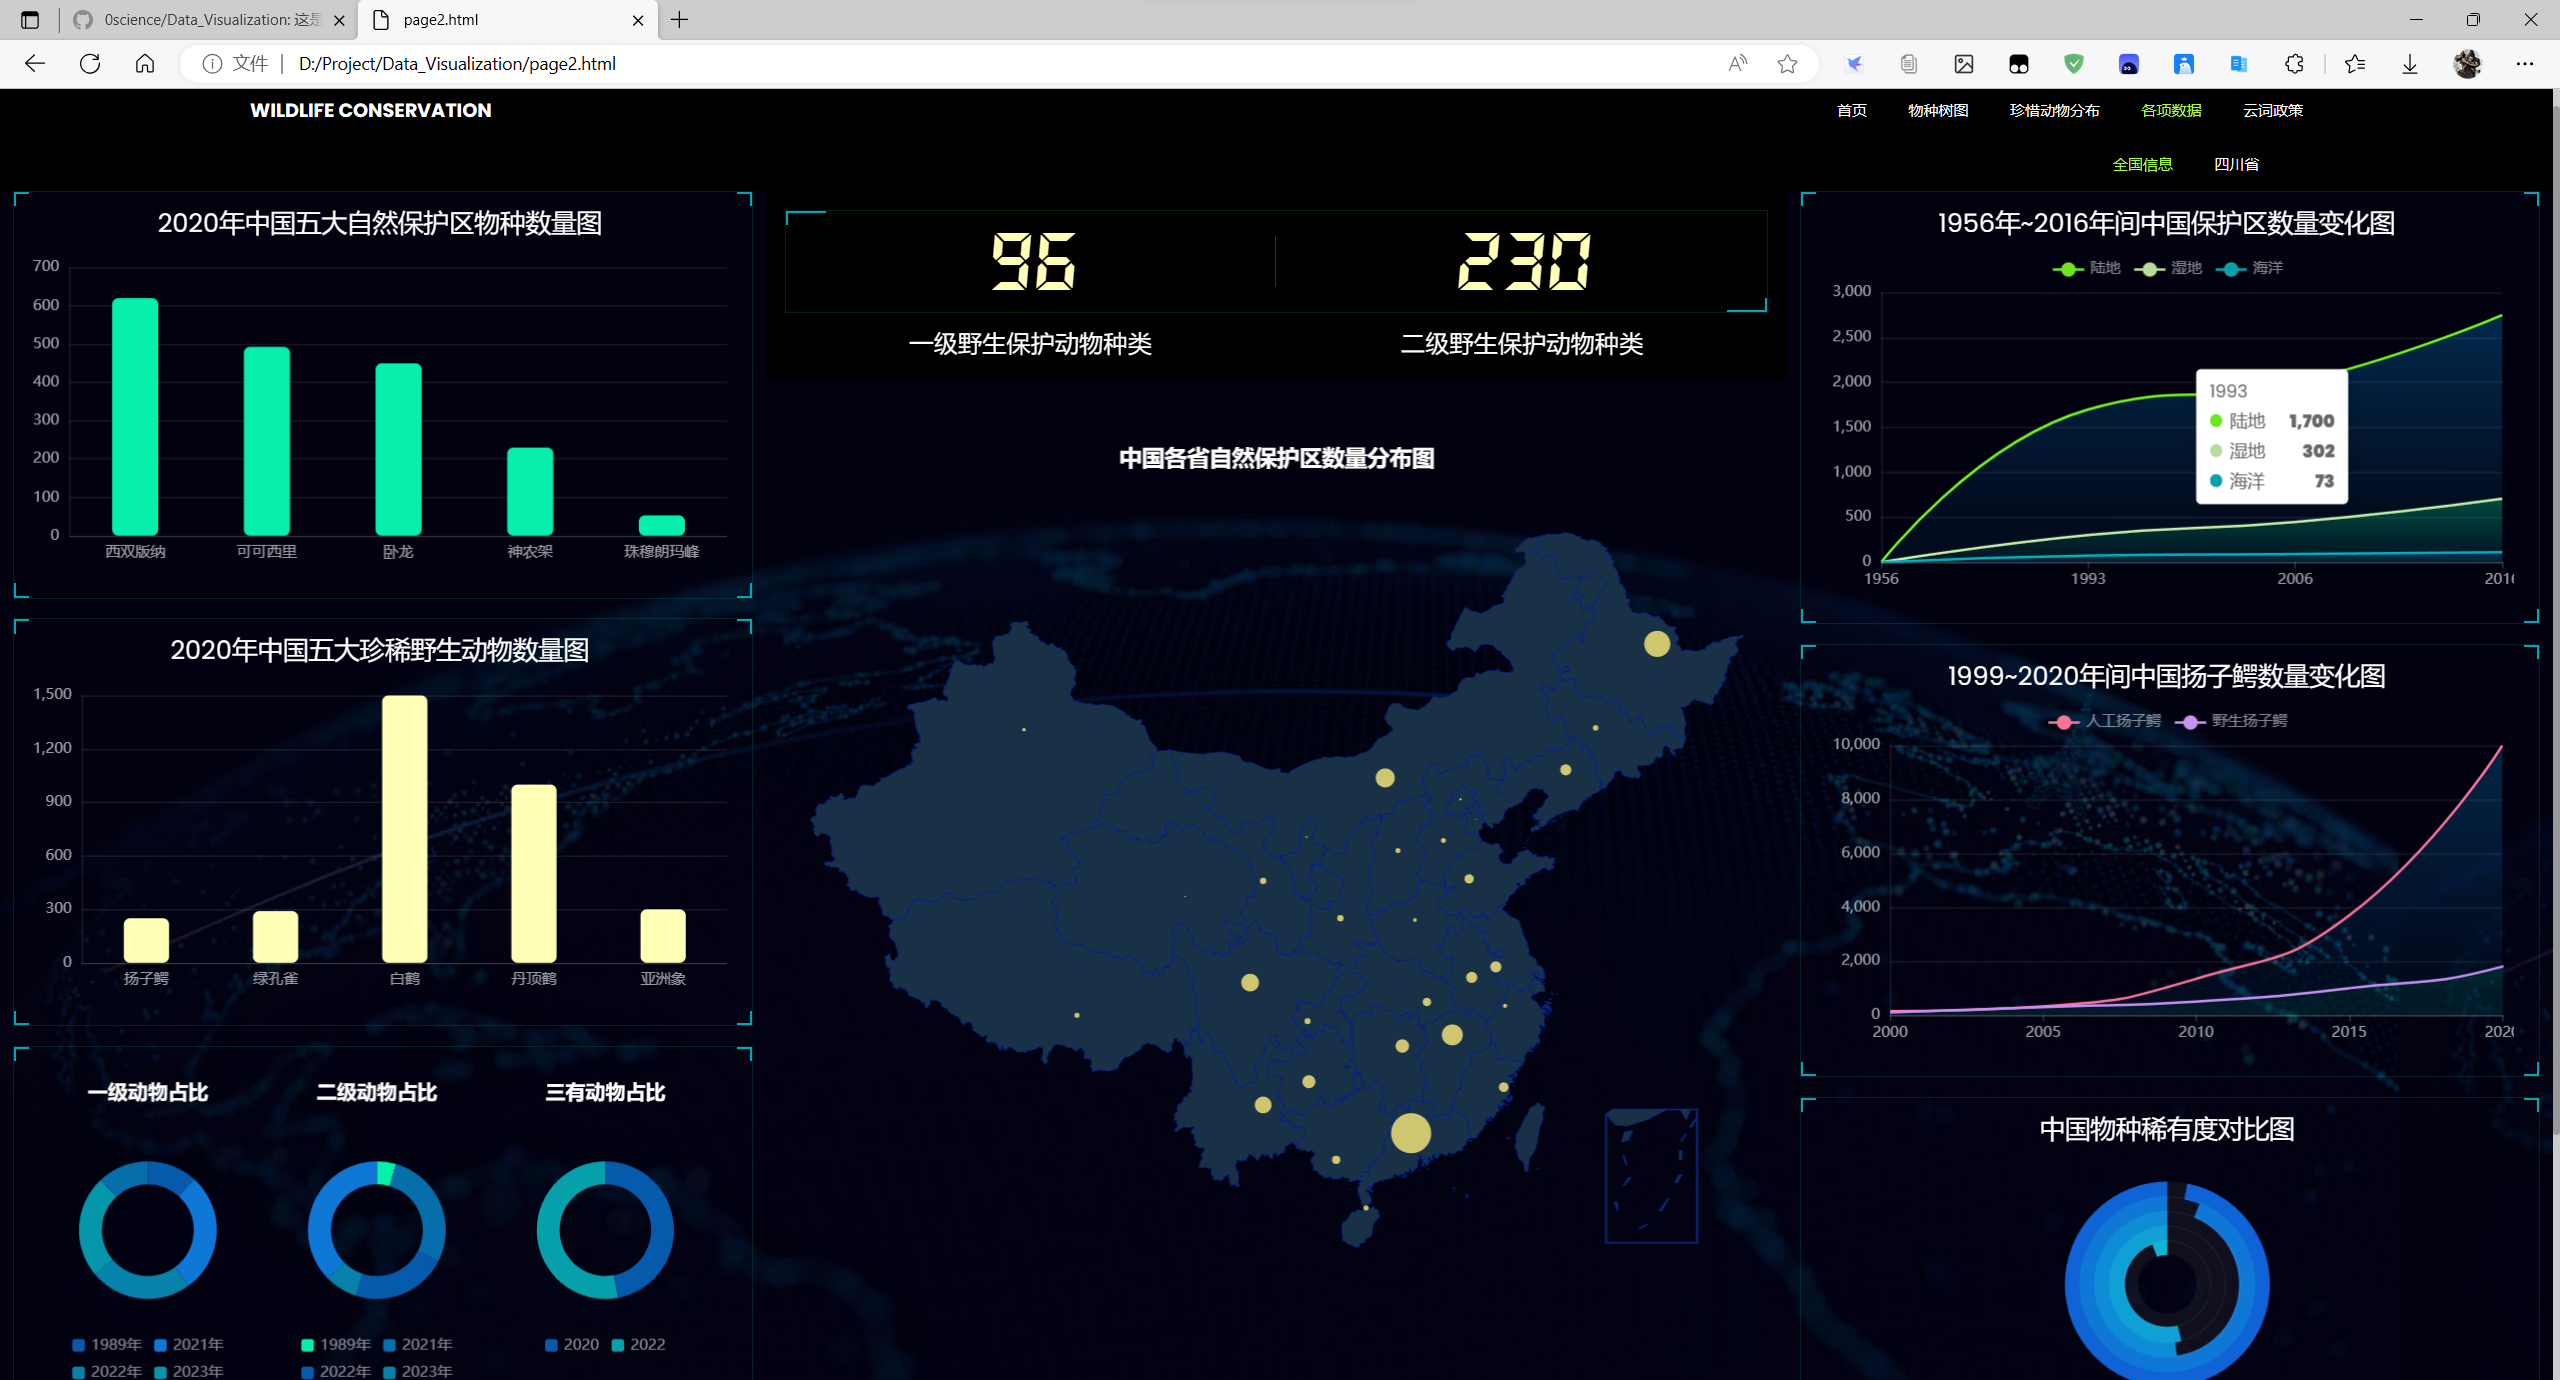Click the 中国物种稀有度对比图 chart title
Image resolution: width=2560 pixels, height=1380 pixels.
(x=2167, y=1129)
